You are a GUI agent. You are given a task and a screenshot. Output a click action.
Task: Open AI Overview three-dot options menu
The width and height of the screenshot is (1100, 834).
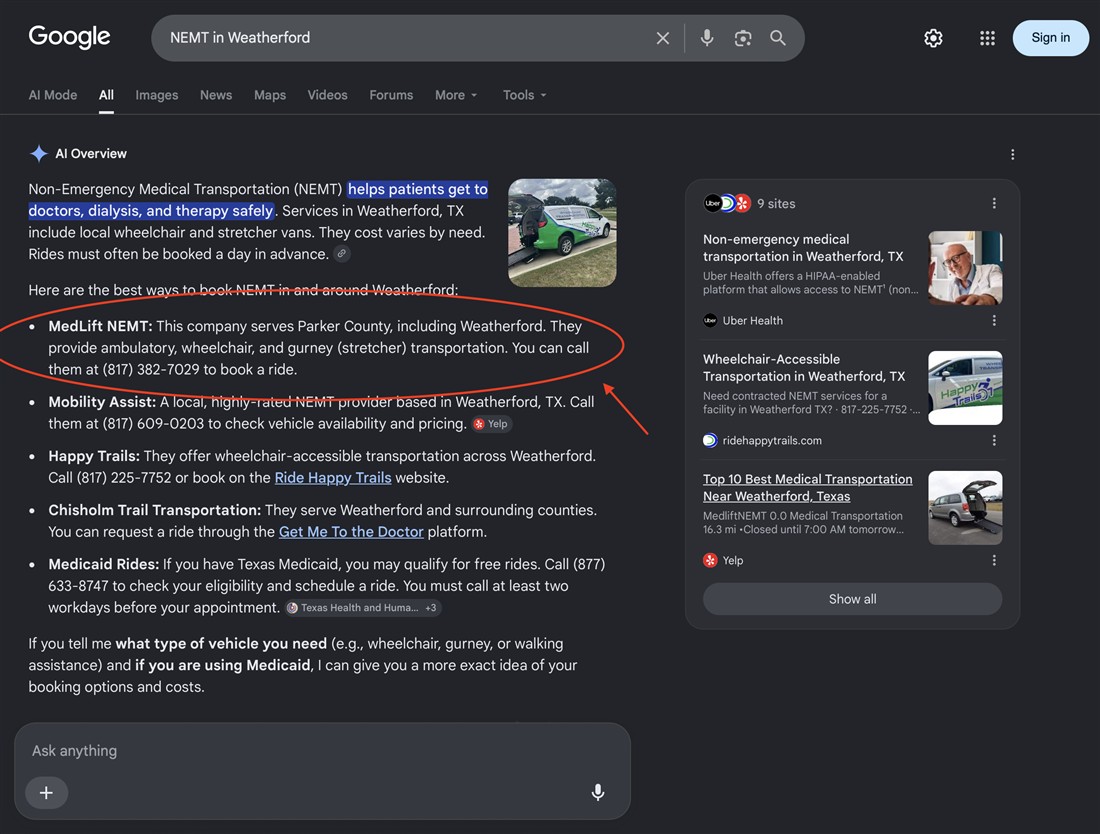(x=1012, y=154)
